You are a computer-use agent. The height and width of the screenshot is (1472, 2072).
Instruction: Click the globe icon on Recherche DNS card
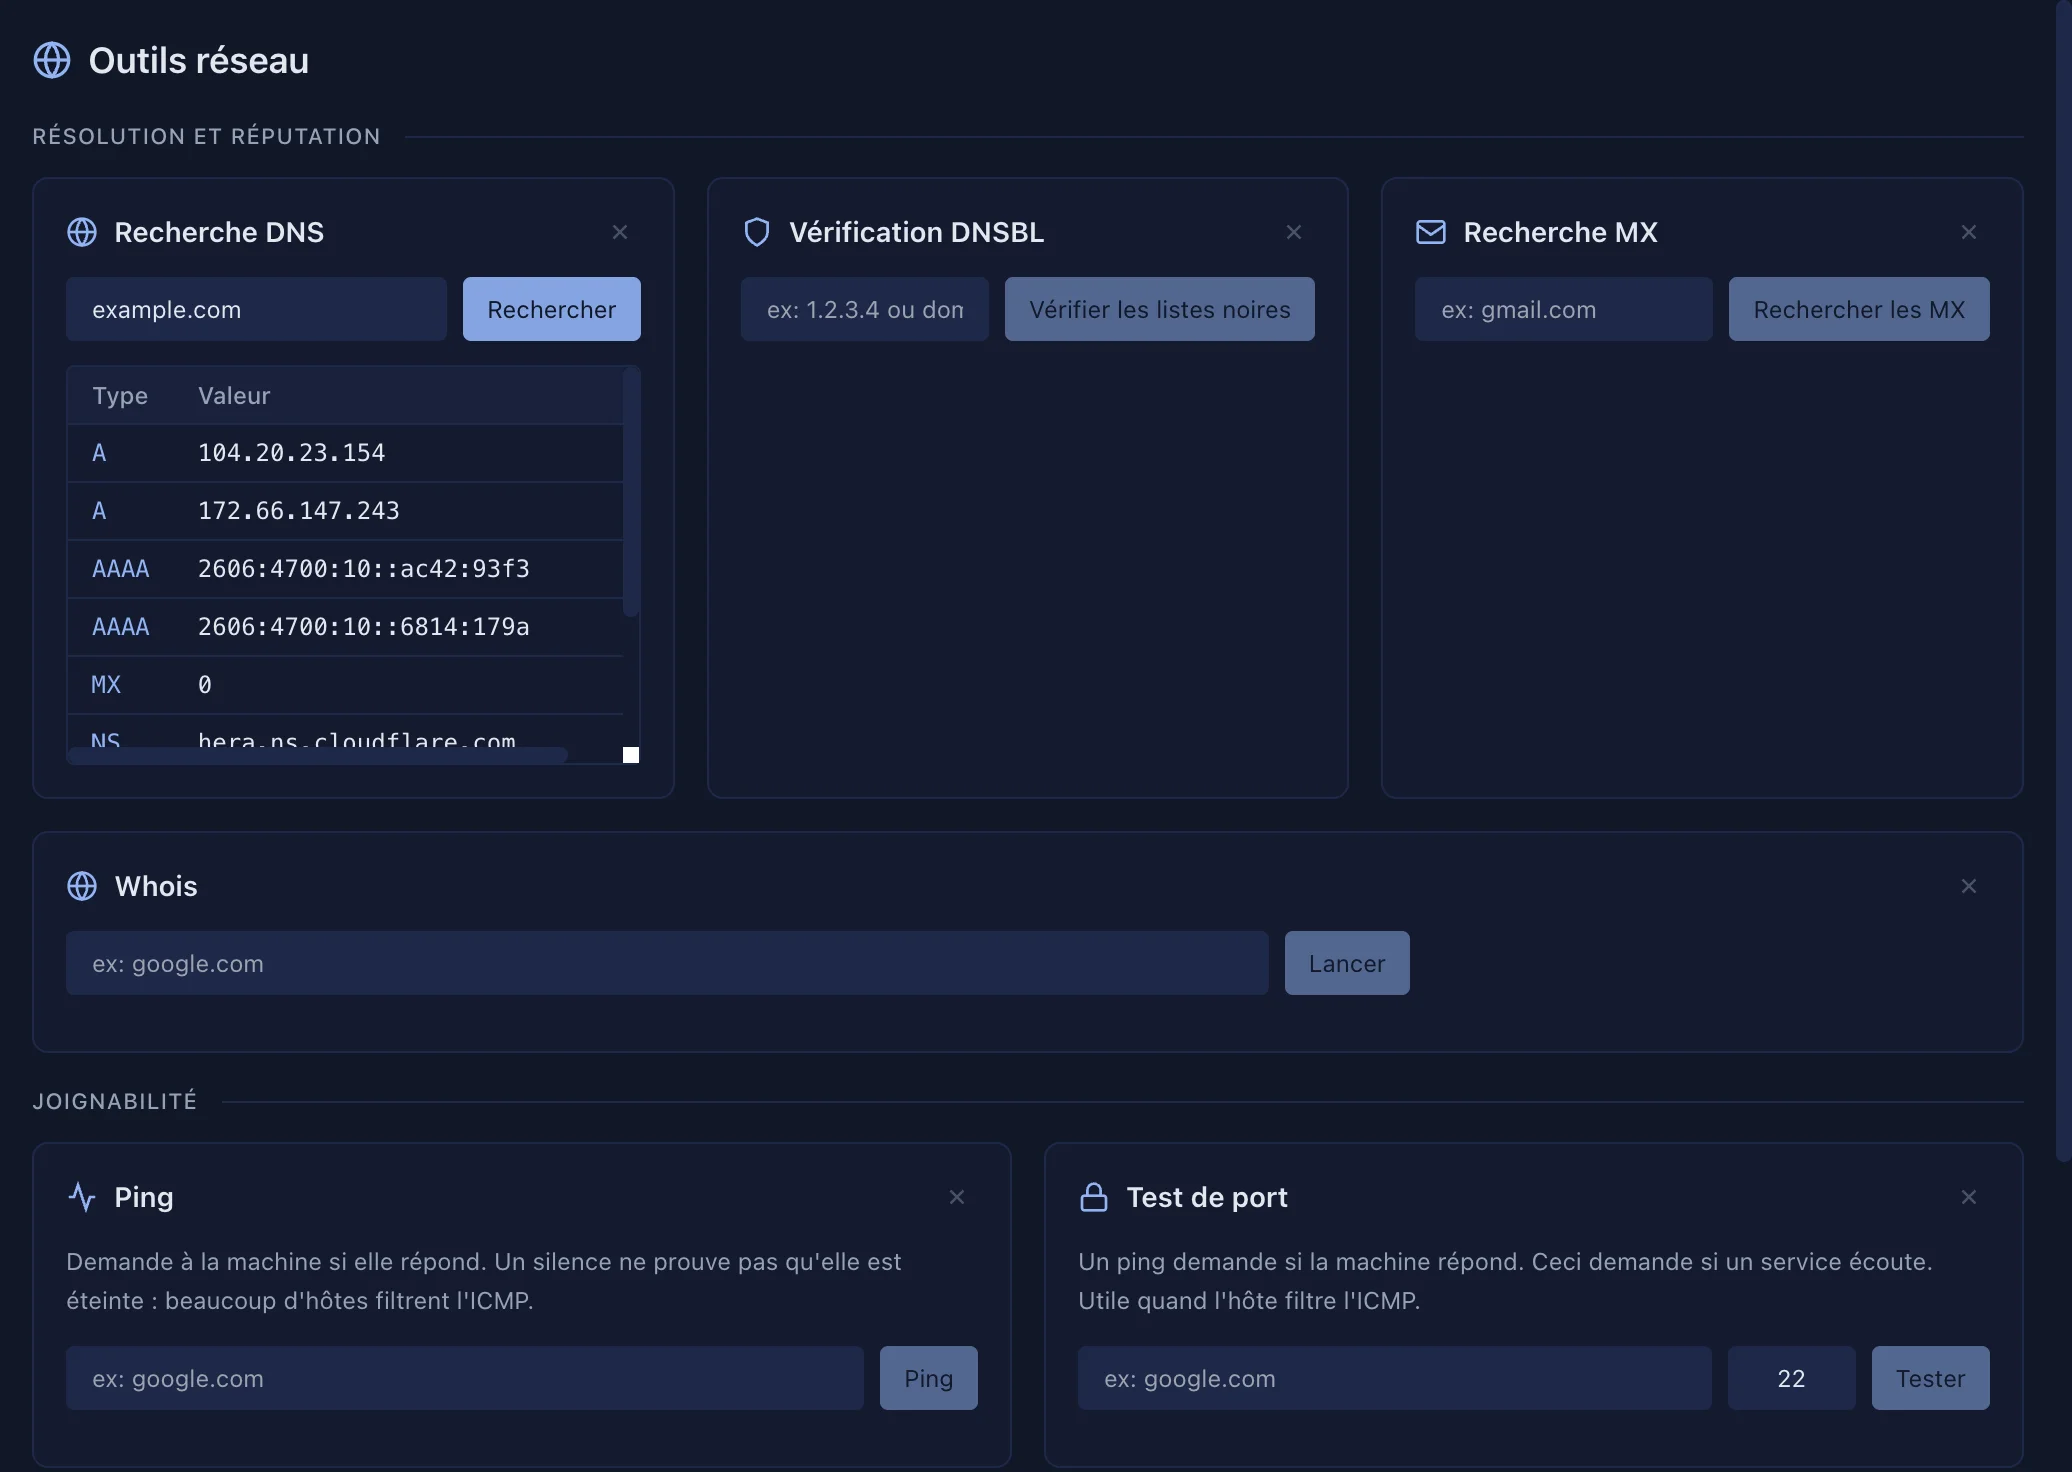(82, 232)
